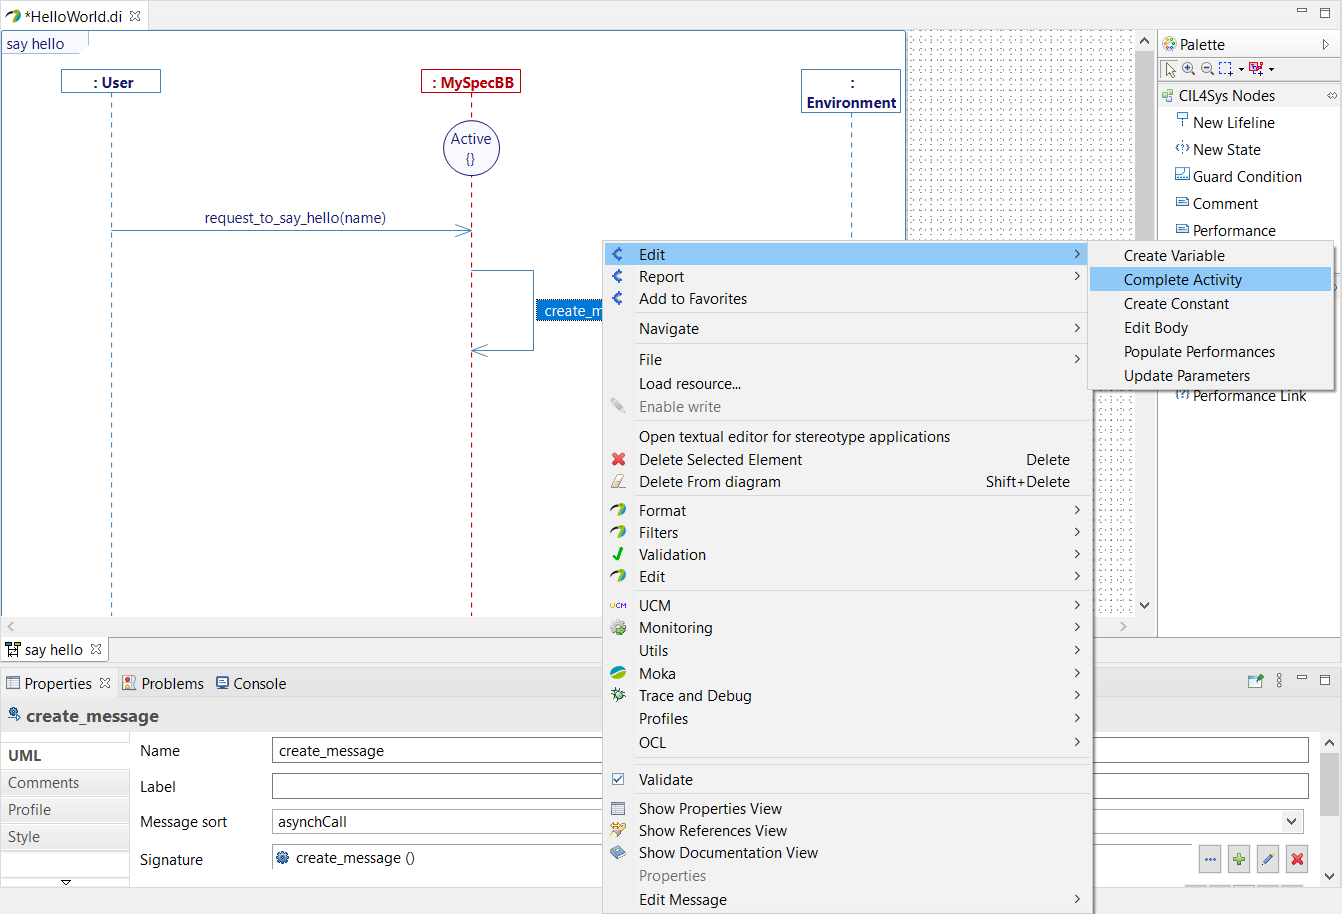
Task: Toggle the Validate checkbox in context menu
Action: coord(618,779)
